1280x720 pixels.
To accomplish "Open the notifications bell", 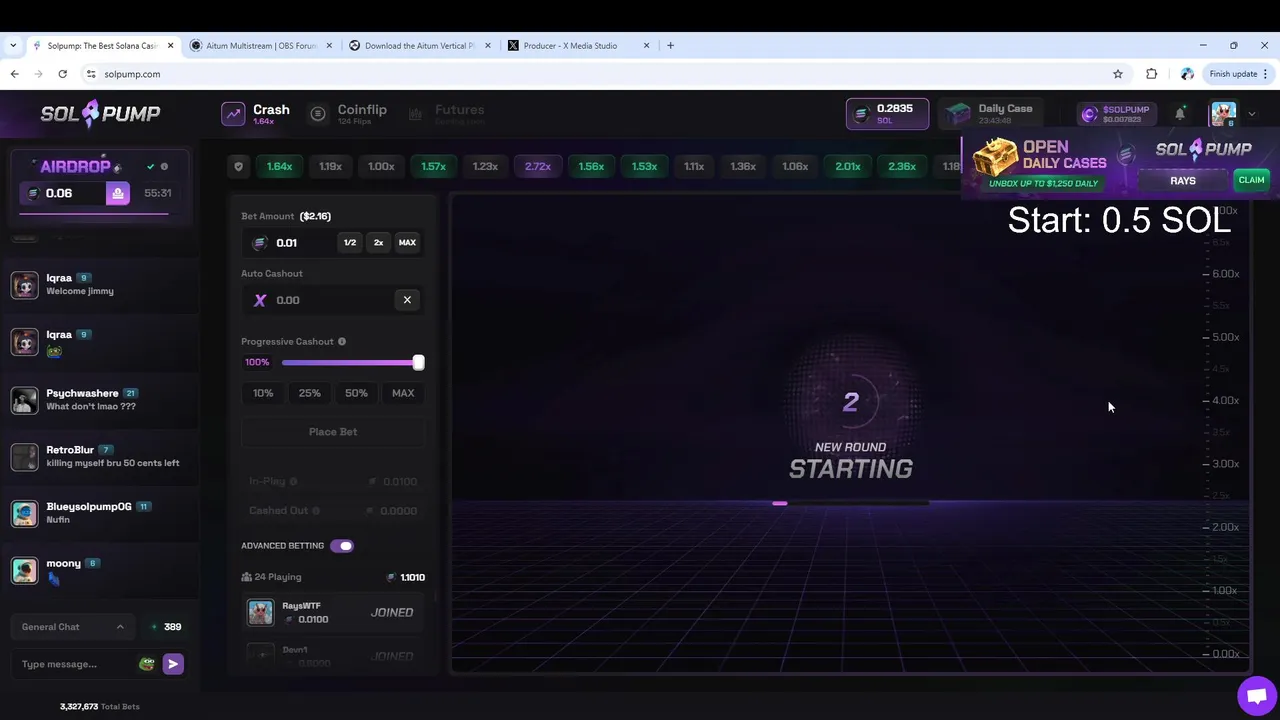I will point(1180,114).
